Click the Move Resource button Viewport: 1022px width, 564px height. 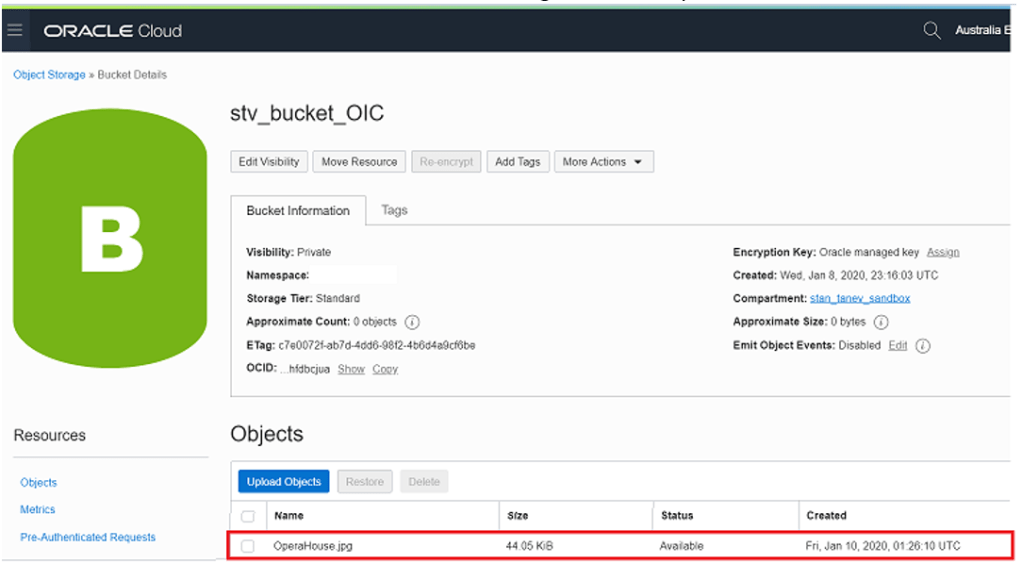(359, 162)
